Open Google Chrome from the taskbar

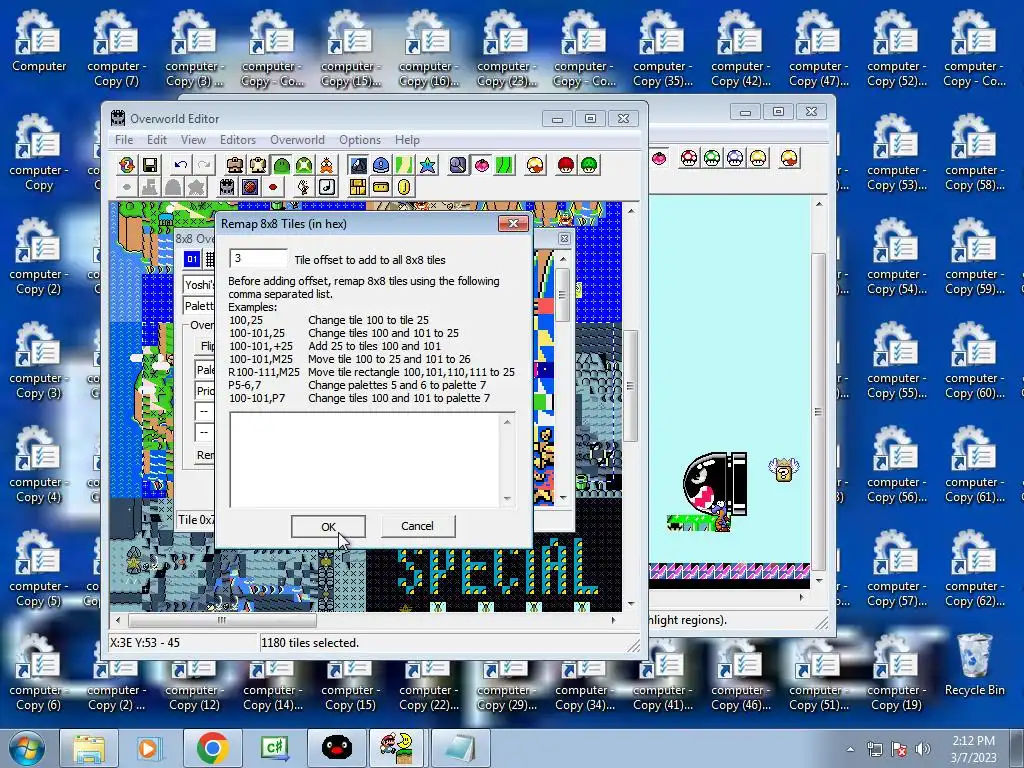point(212,748)
